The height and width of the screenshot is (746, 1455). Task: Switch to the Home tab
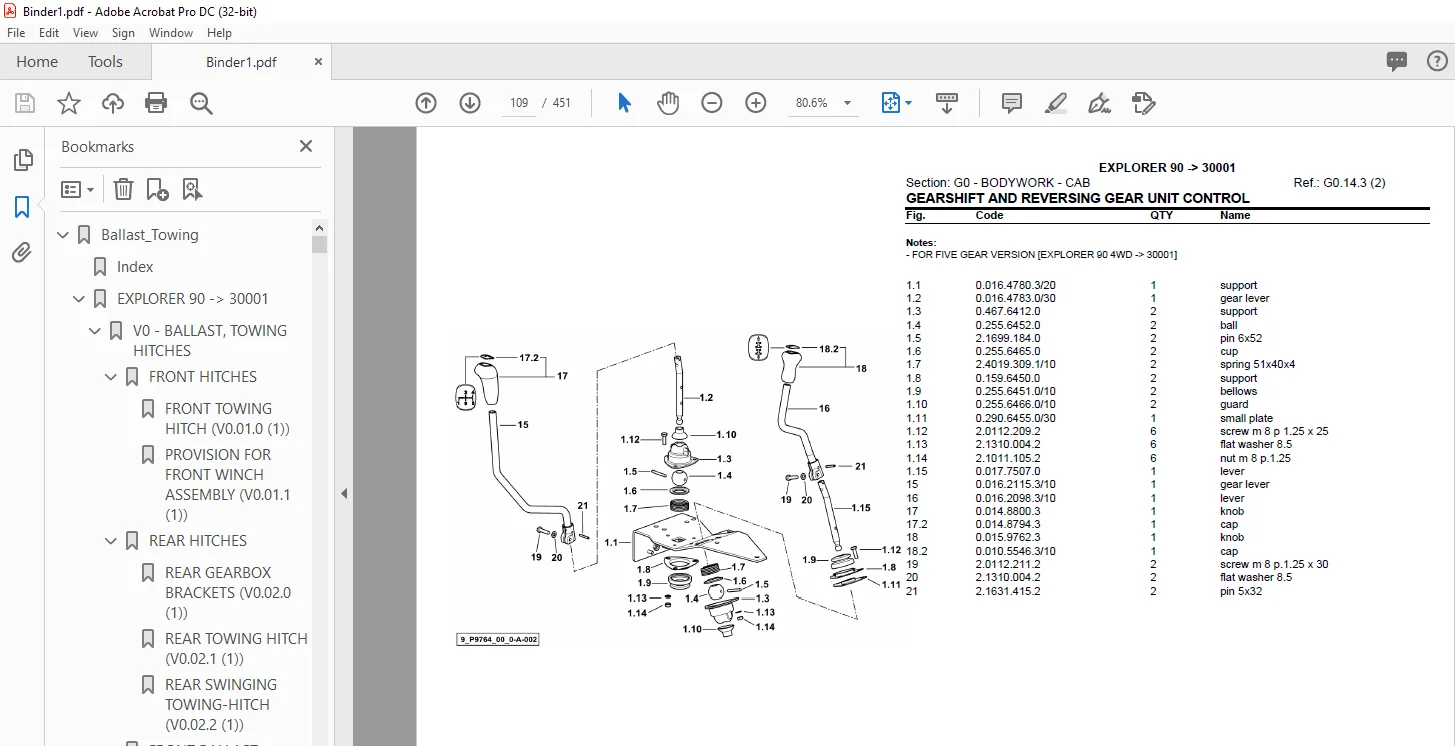coord(37,62)
